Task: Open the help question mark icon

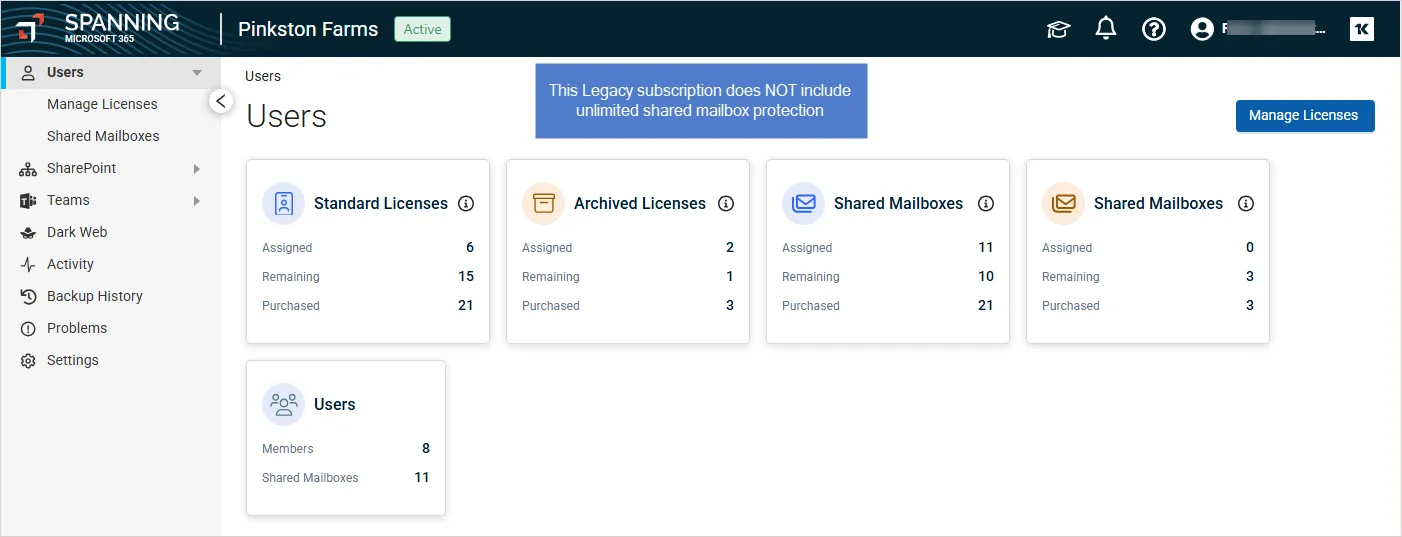Action: (x=1154, y=29)
